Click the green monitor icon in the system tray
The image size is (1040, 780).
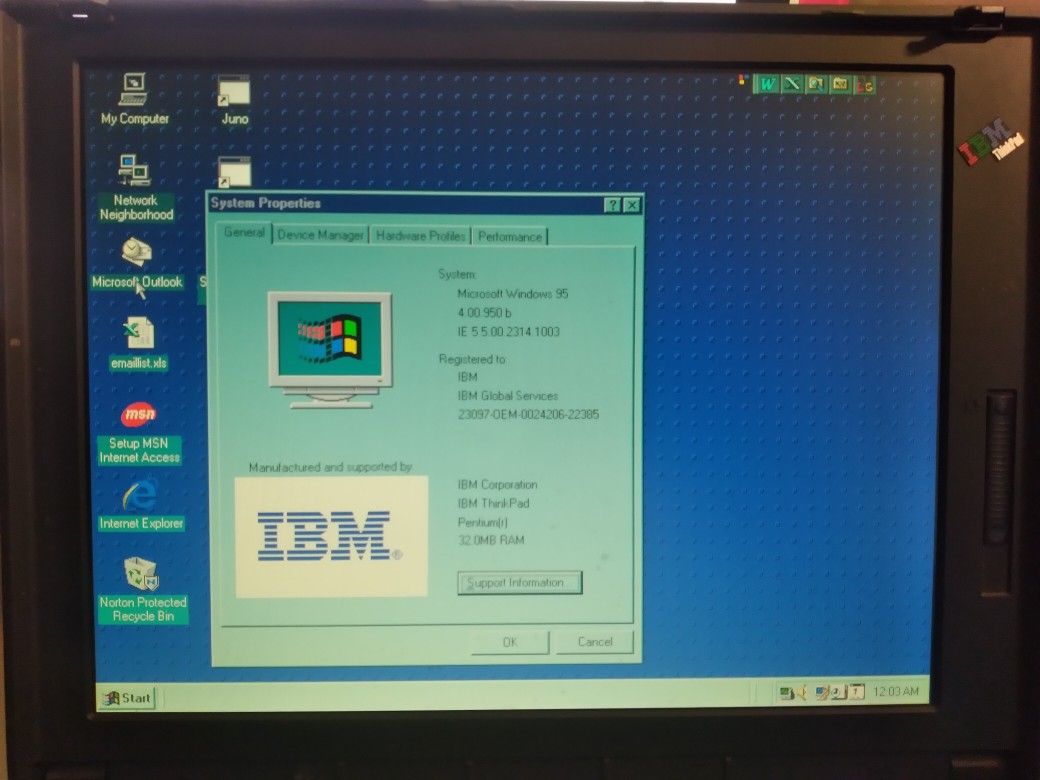787,693
